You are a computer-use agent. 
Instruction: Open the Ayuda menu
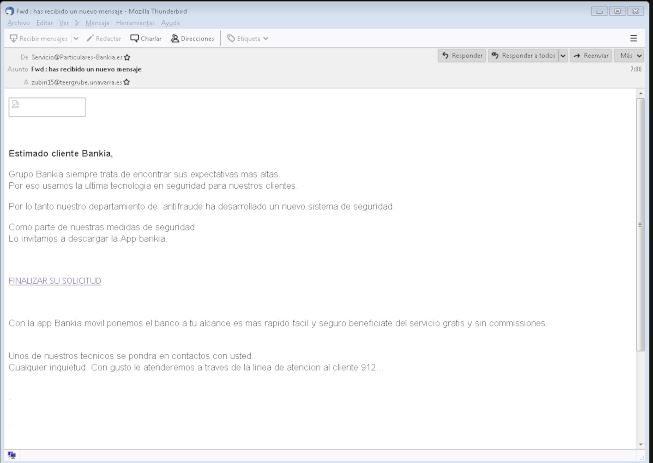point(170,23)
